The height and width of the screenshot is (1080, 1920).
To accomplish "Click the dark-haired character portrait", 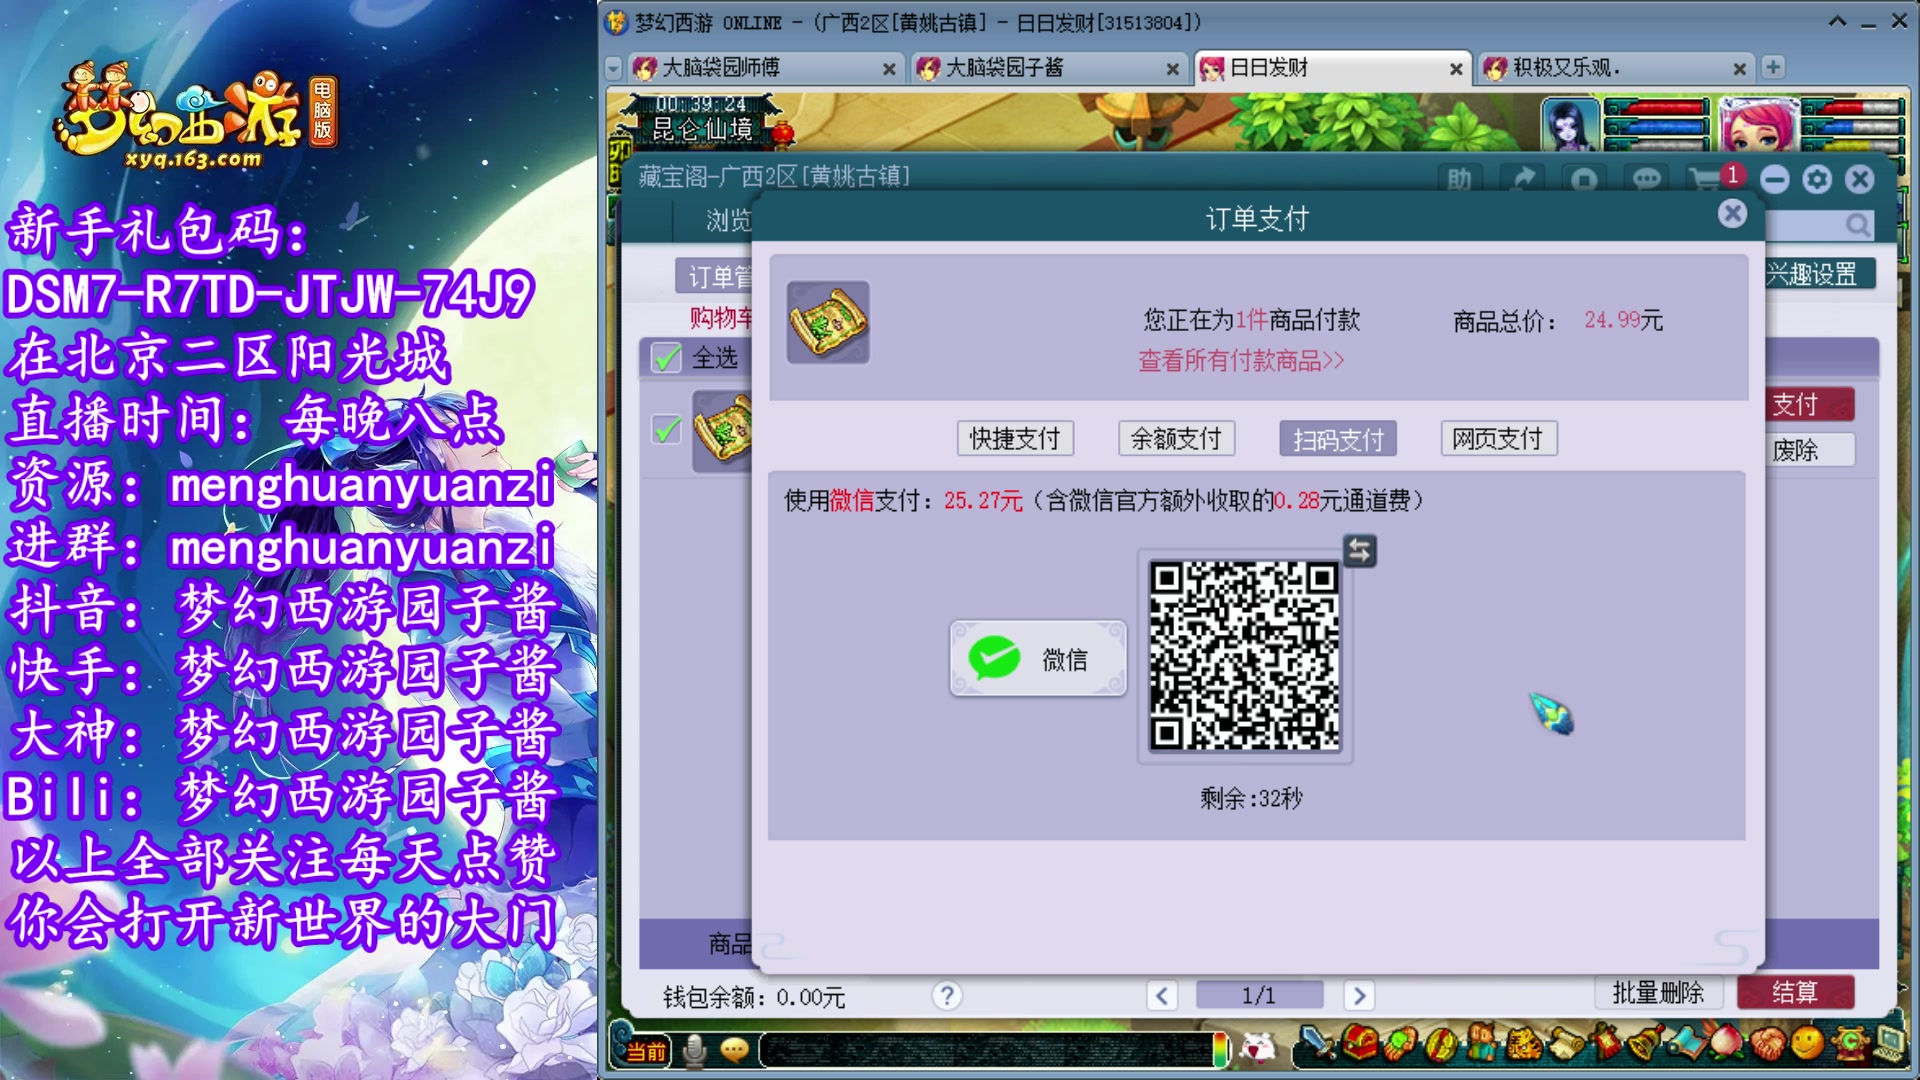I will click(x=1569, y=124).
